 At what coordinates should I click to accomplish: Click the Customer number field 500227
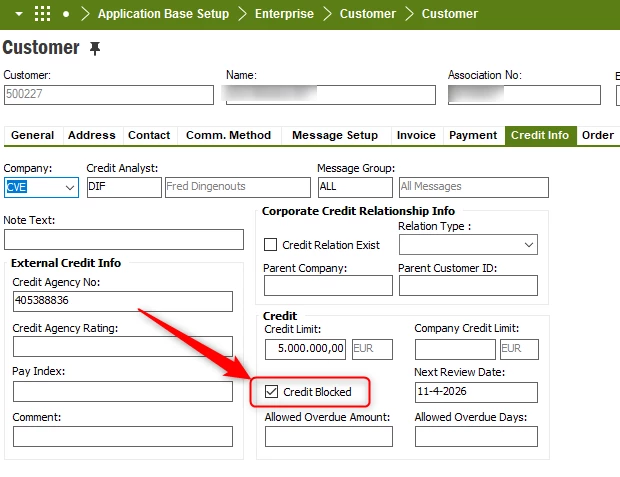pyautogui.click(x=109, y=95)
